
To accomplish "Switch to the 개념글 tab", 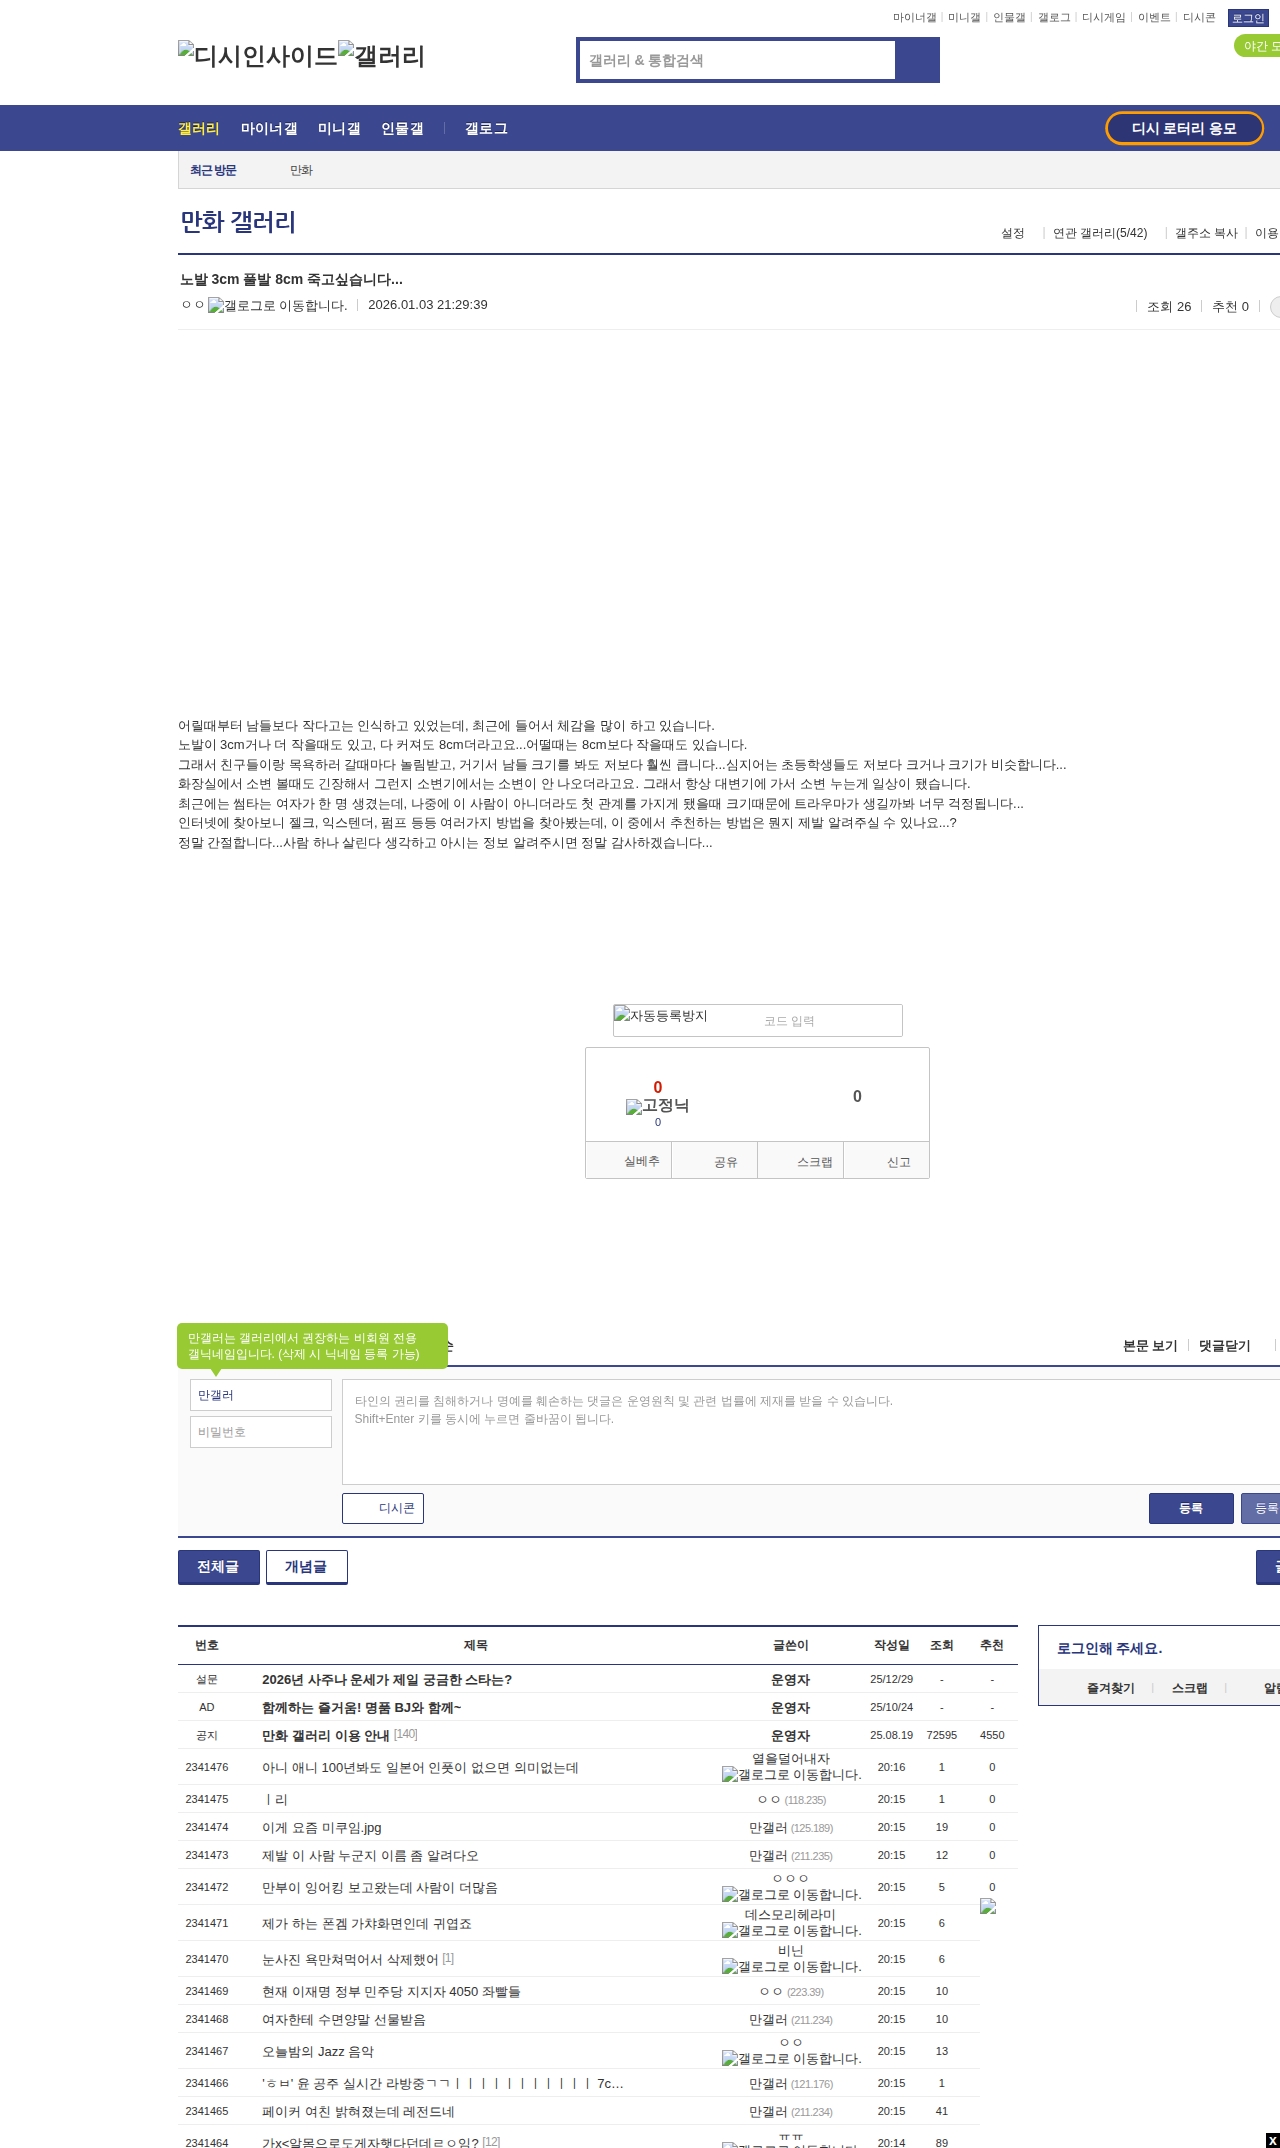I will click(307, 1567).
